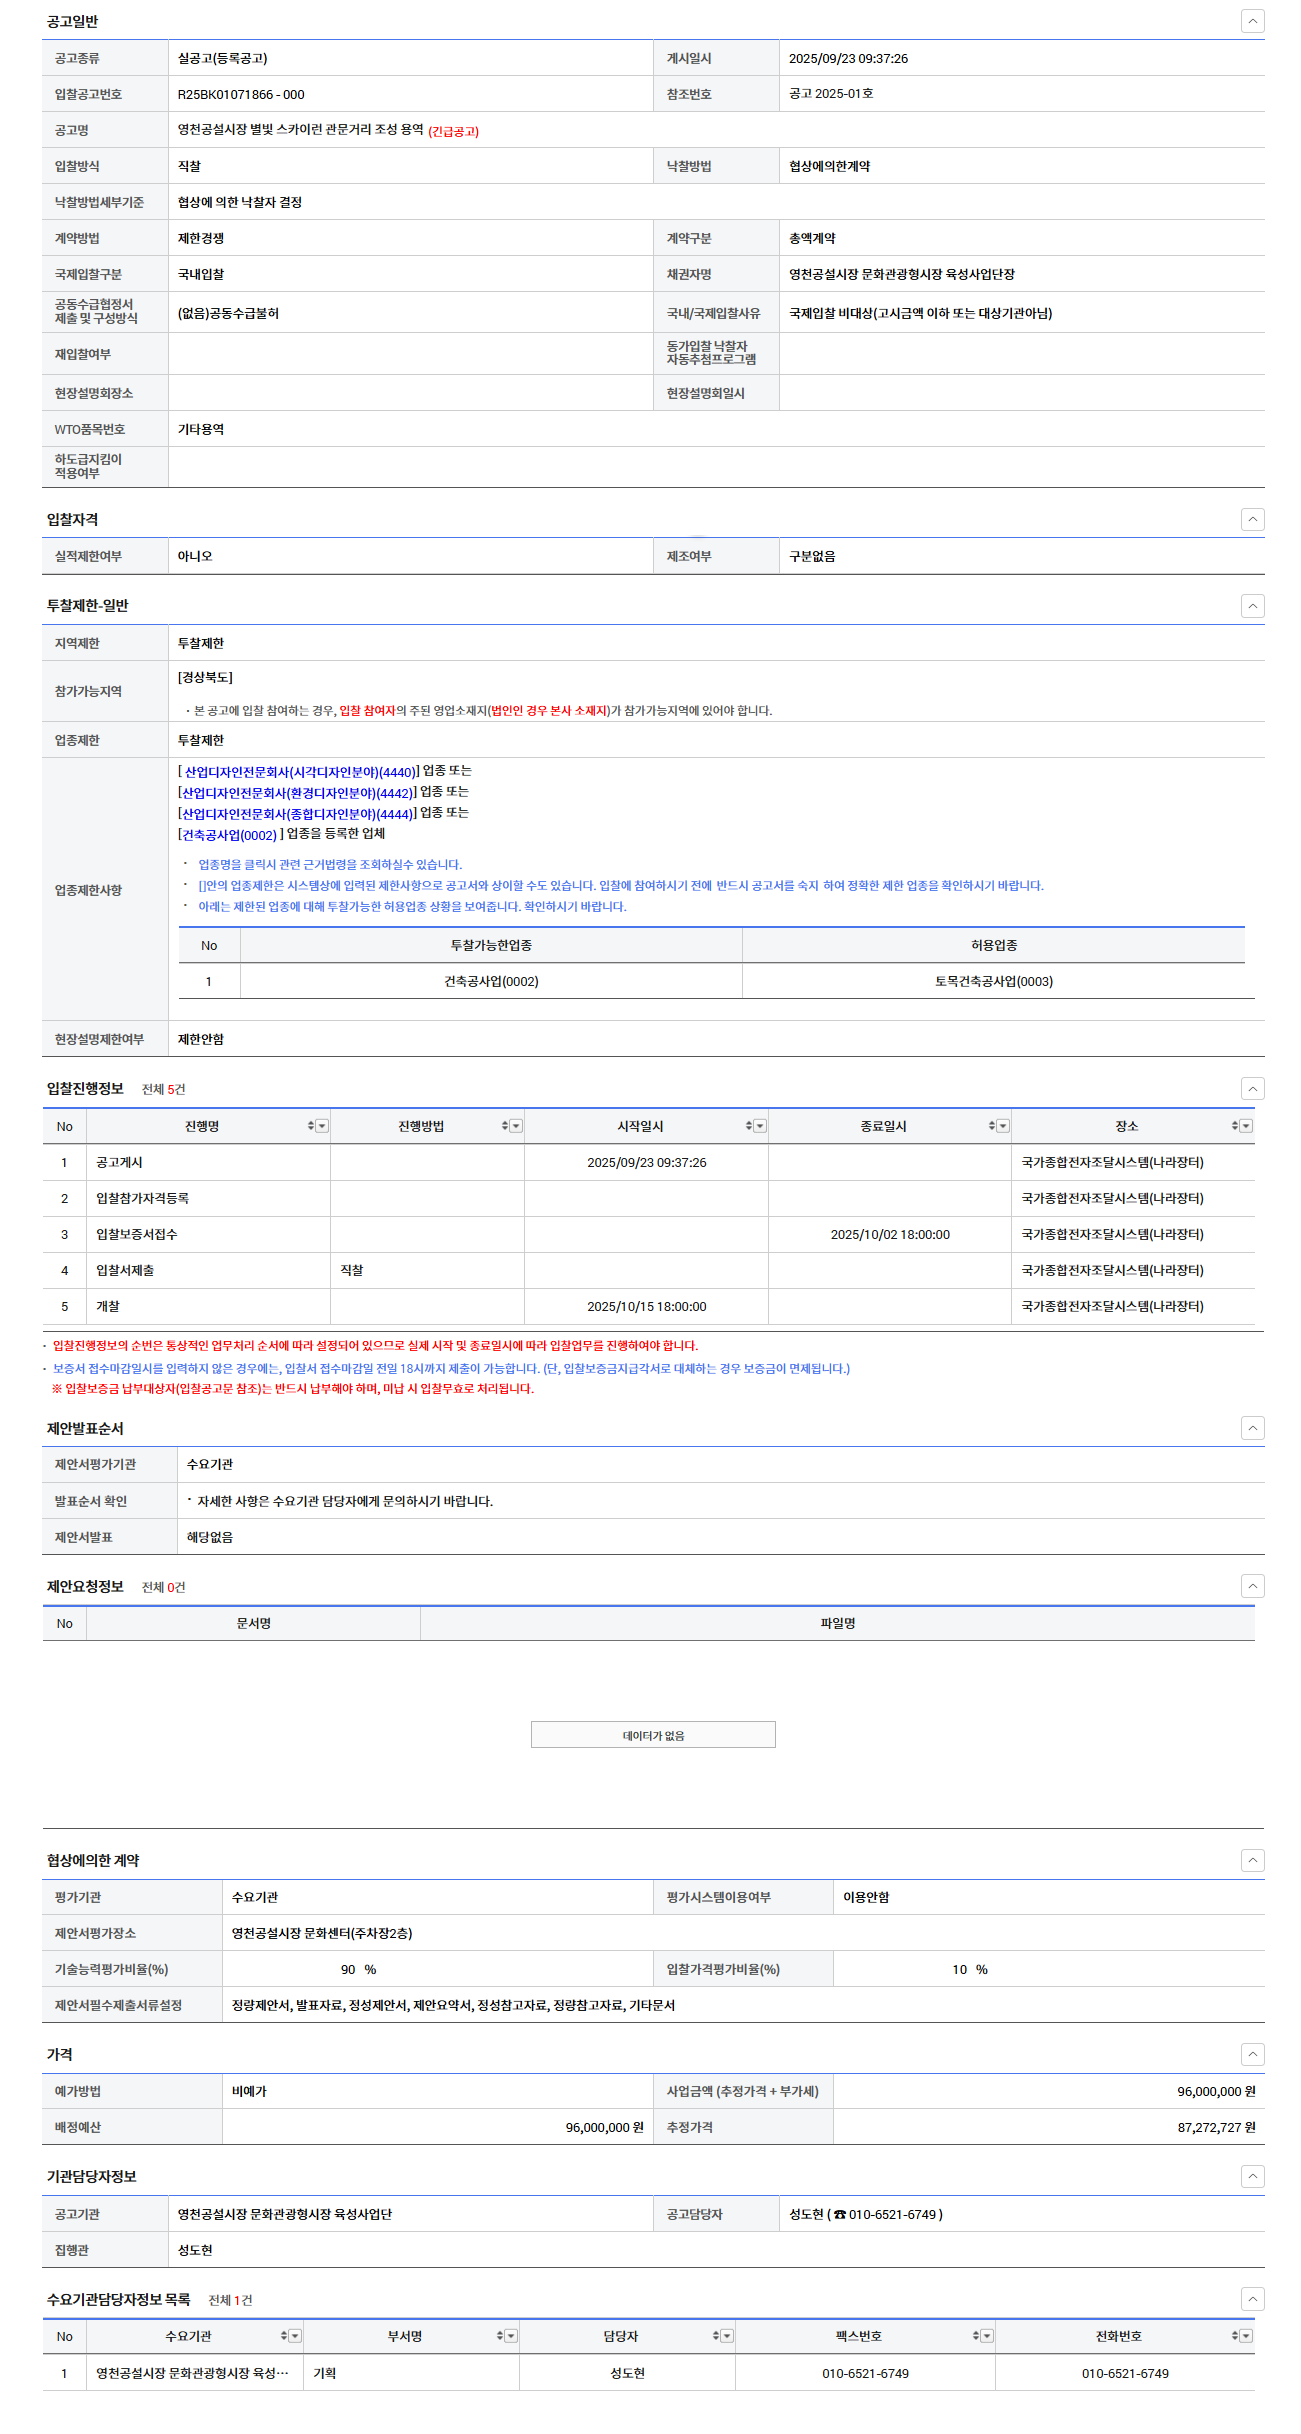Open the 시작일시 column filter dropdown
1301x2434 pixels.
pos(760,1126)
